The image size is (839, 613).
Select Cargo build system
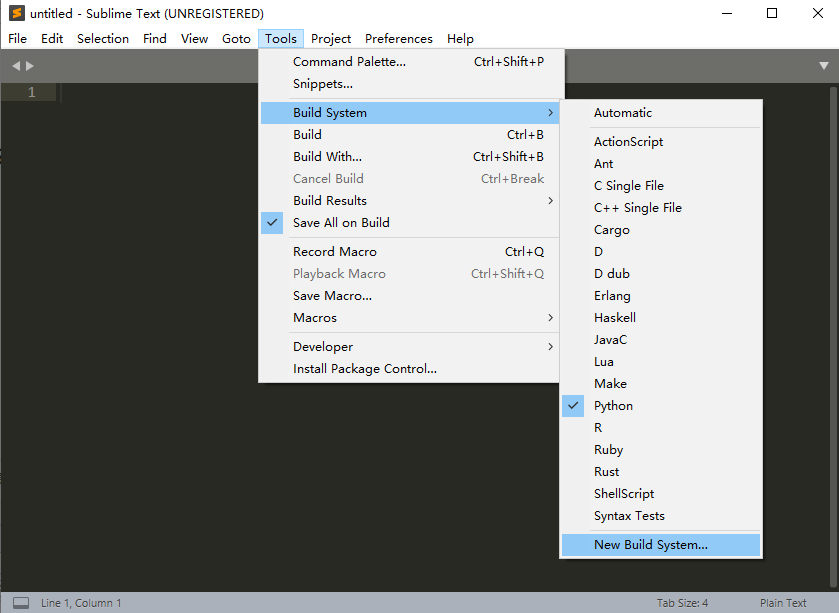click(661, 230)
